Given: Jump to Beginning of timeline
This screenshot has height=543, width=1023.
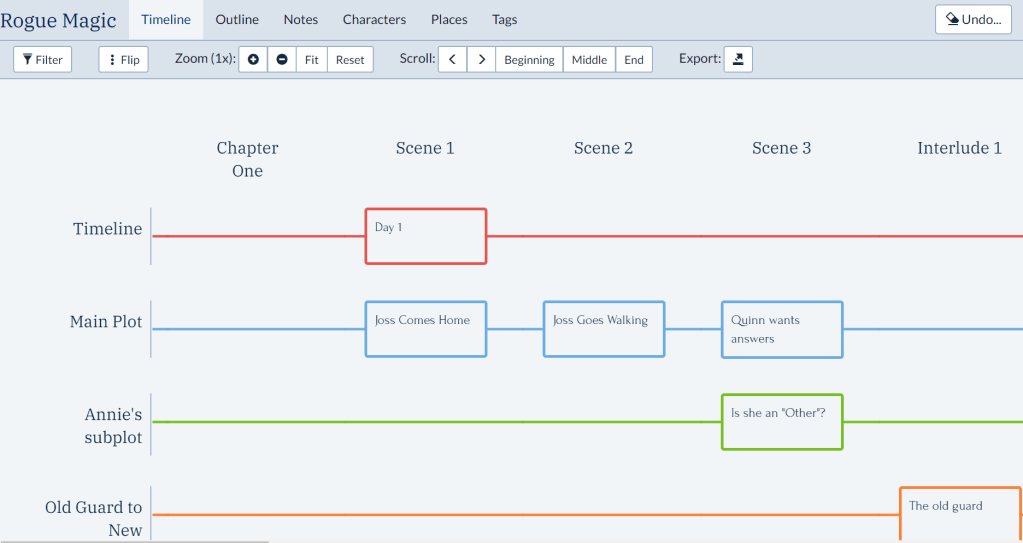Looking at the screenshot, I should click(529, 60).
